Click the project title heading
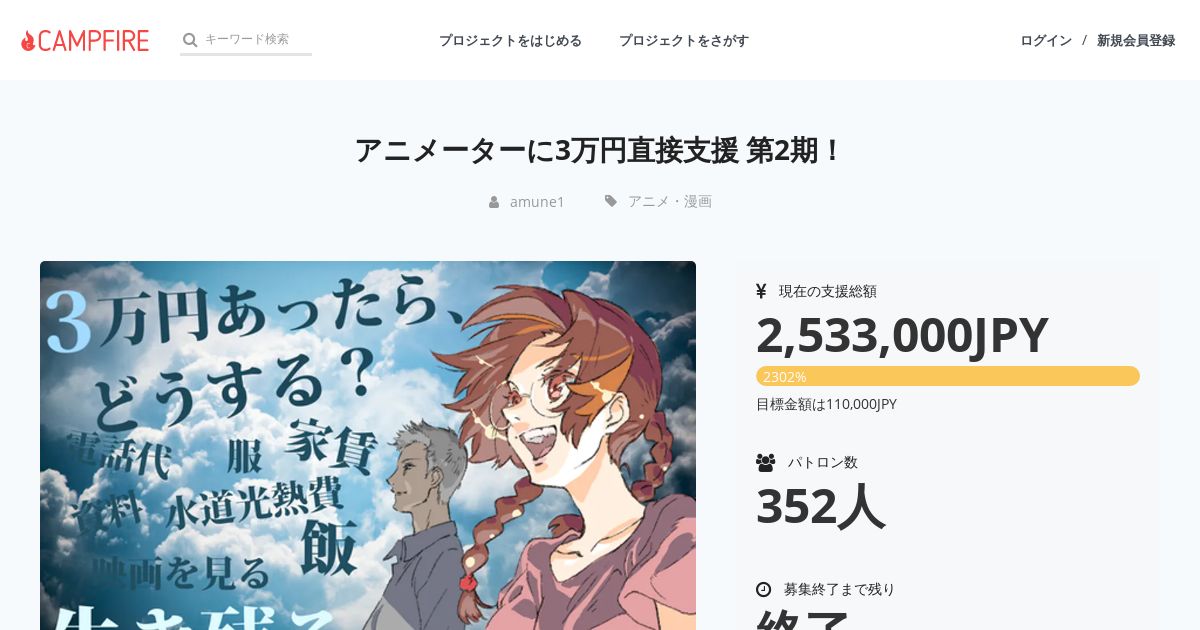The height and width of the screenshot is (630, 1200). pos(600,150)
